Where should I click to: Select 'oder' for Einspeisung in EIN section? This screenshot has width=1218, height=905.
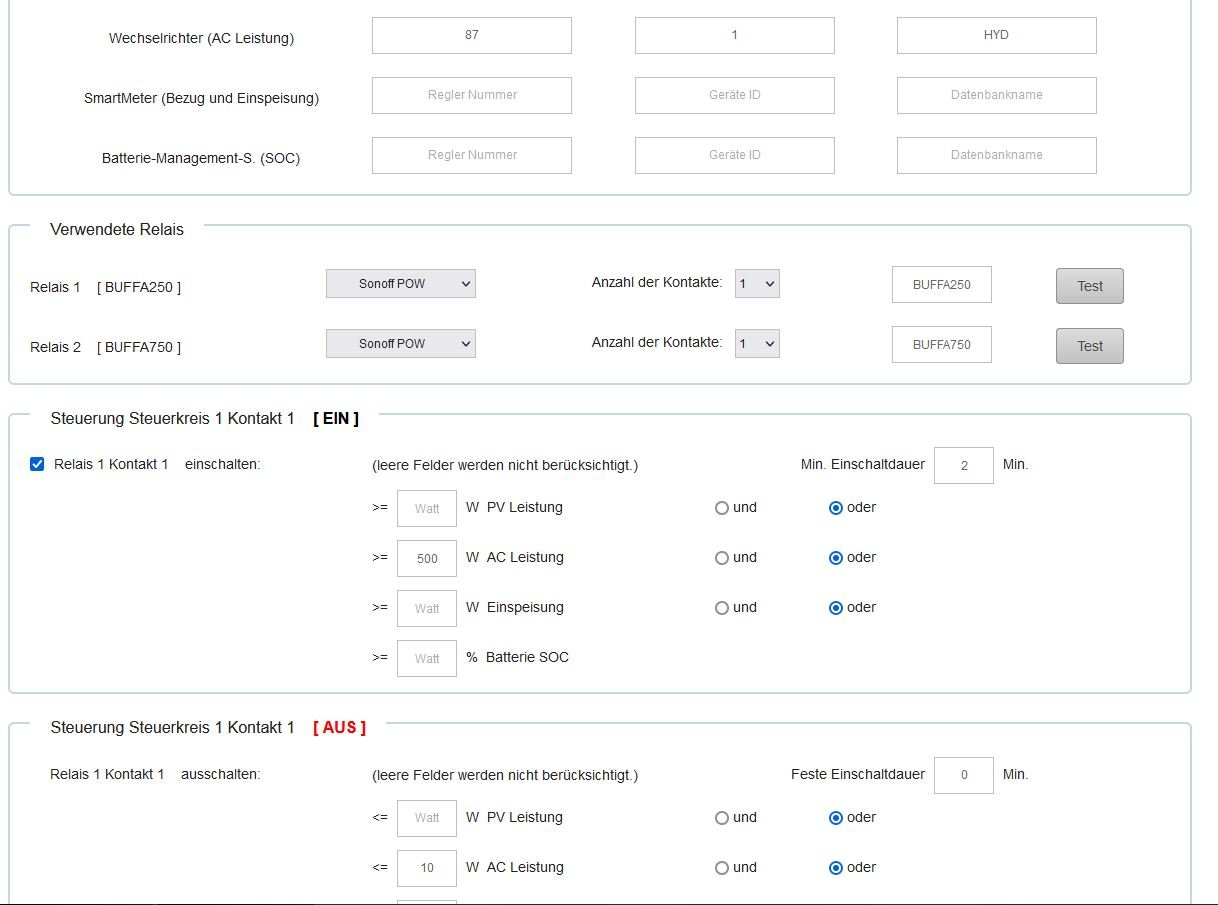pyautogui.click(x=836, y=608)
